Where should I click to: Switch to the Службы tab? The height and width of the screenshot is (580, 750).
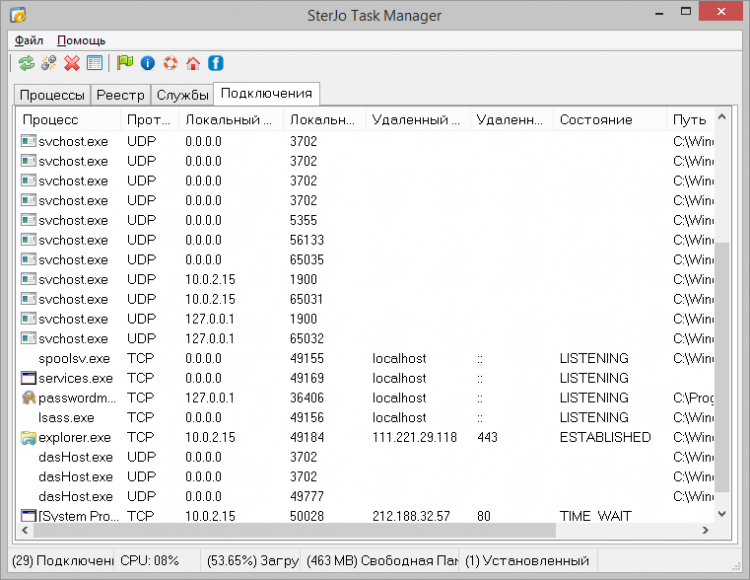click(182, 95)
